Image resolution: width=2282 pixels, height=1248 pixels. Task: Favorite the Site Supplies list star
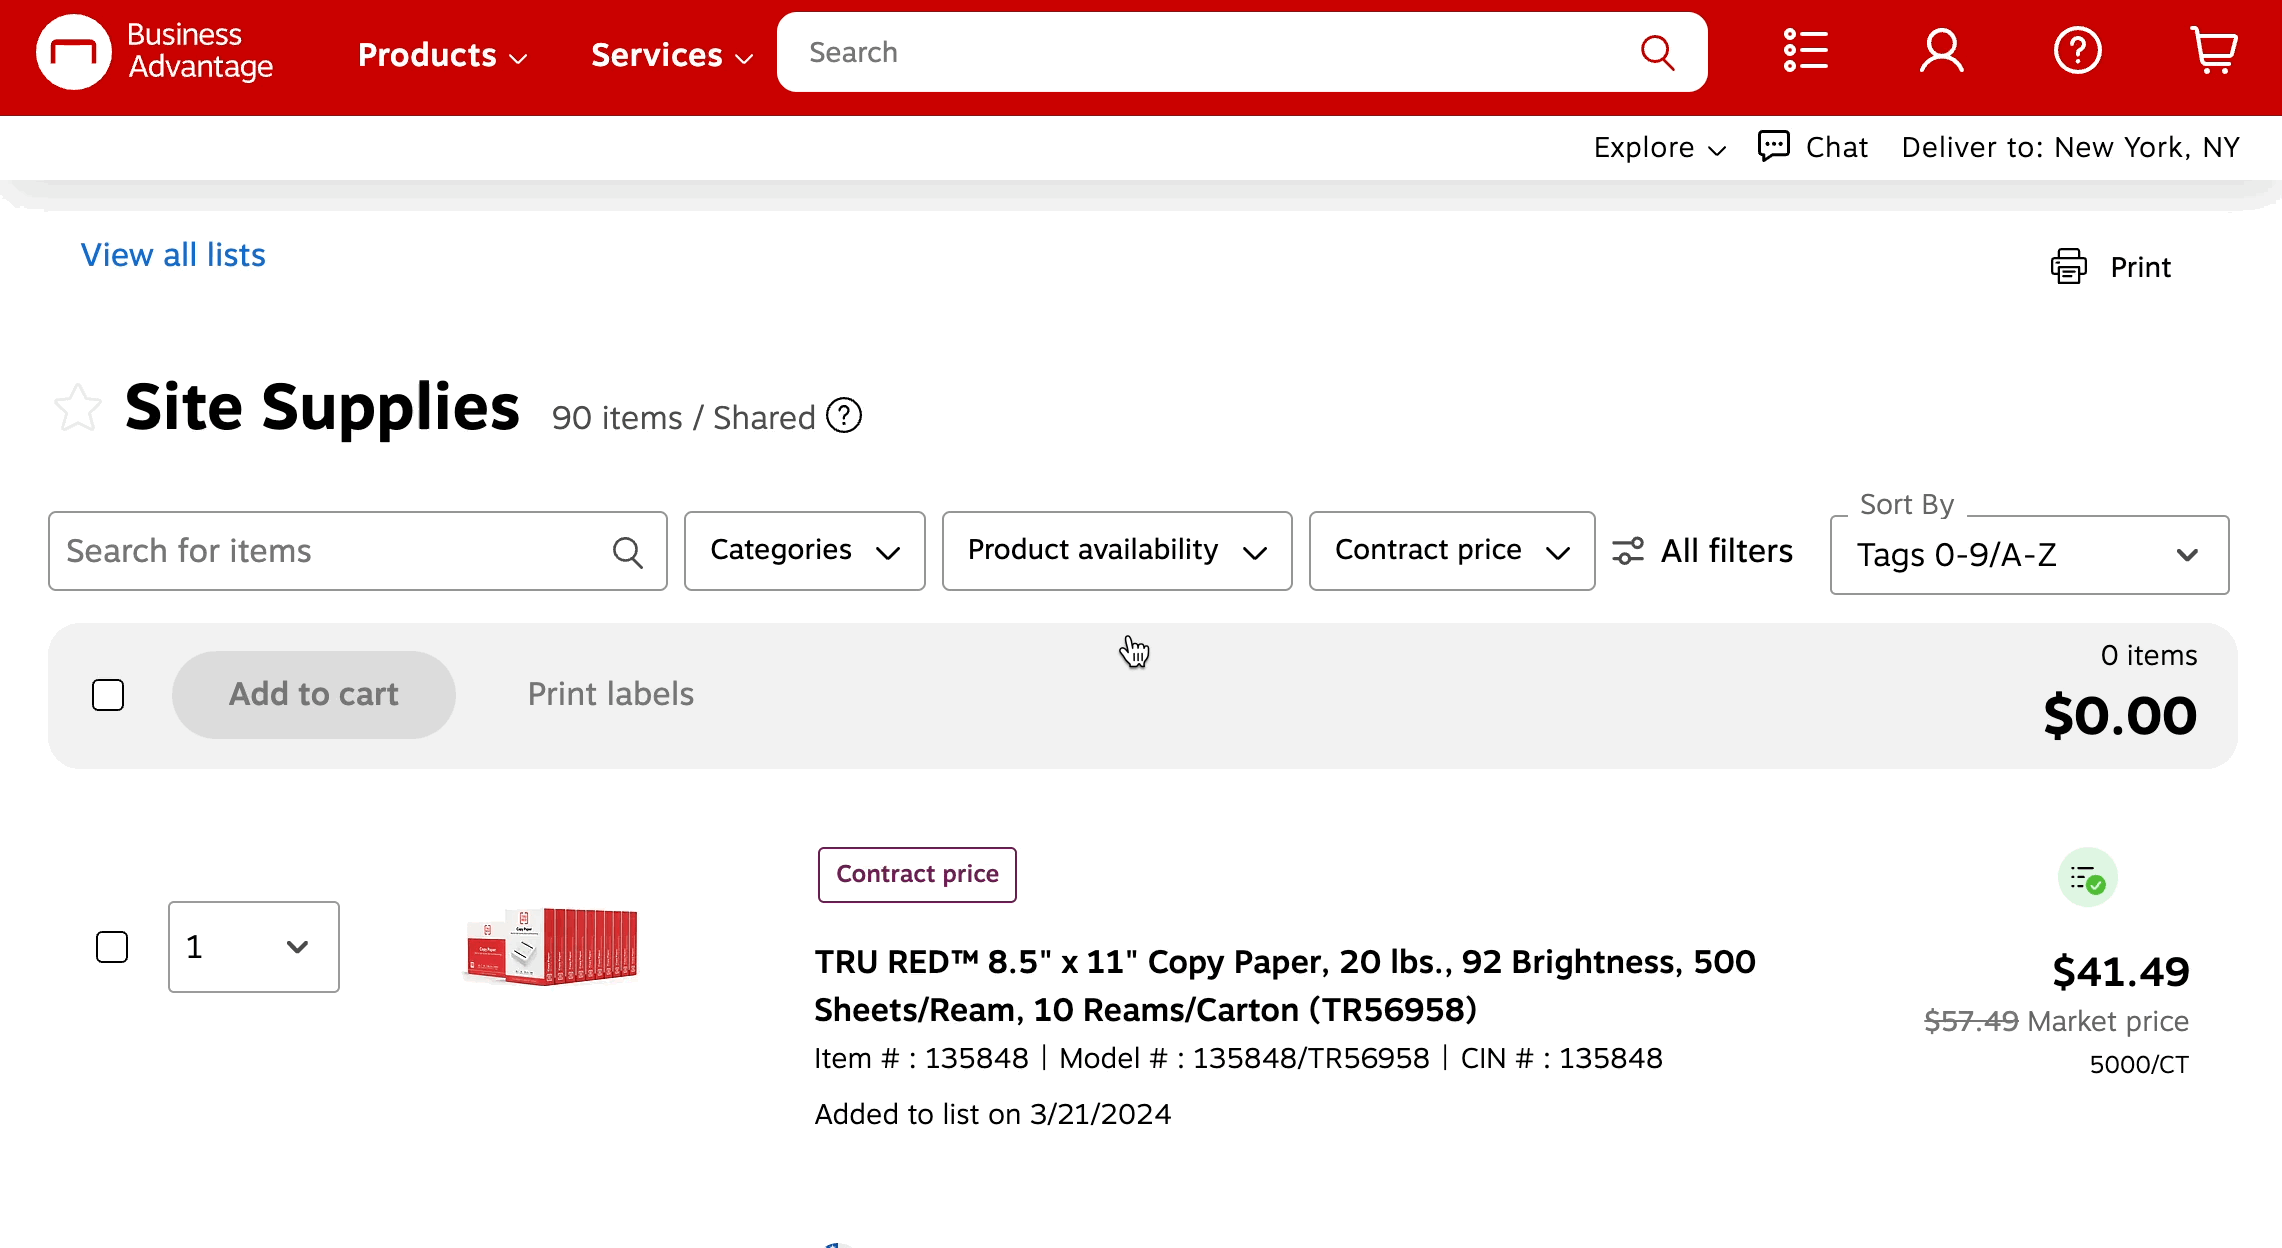pyautogui.click(x=78, y=408)
